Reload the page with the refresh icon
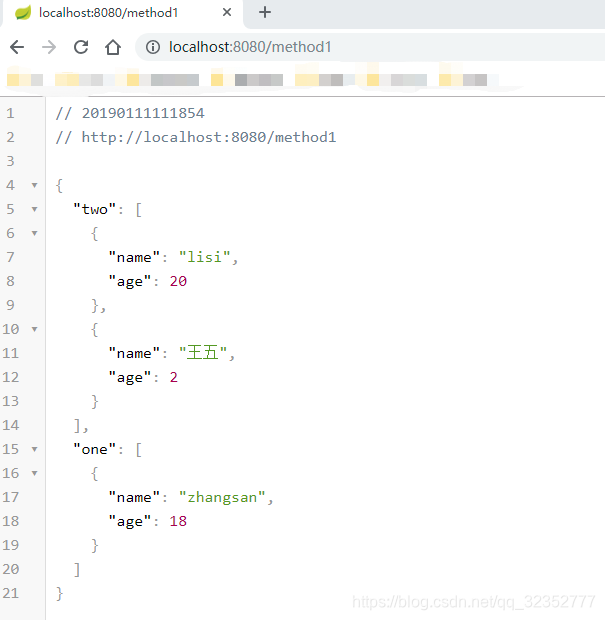Screen dimensions: 605x620 pos(81,47)
